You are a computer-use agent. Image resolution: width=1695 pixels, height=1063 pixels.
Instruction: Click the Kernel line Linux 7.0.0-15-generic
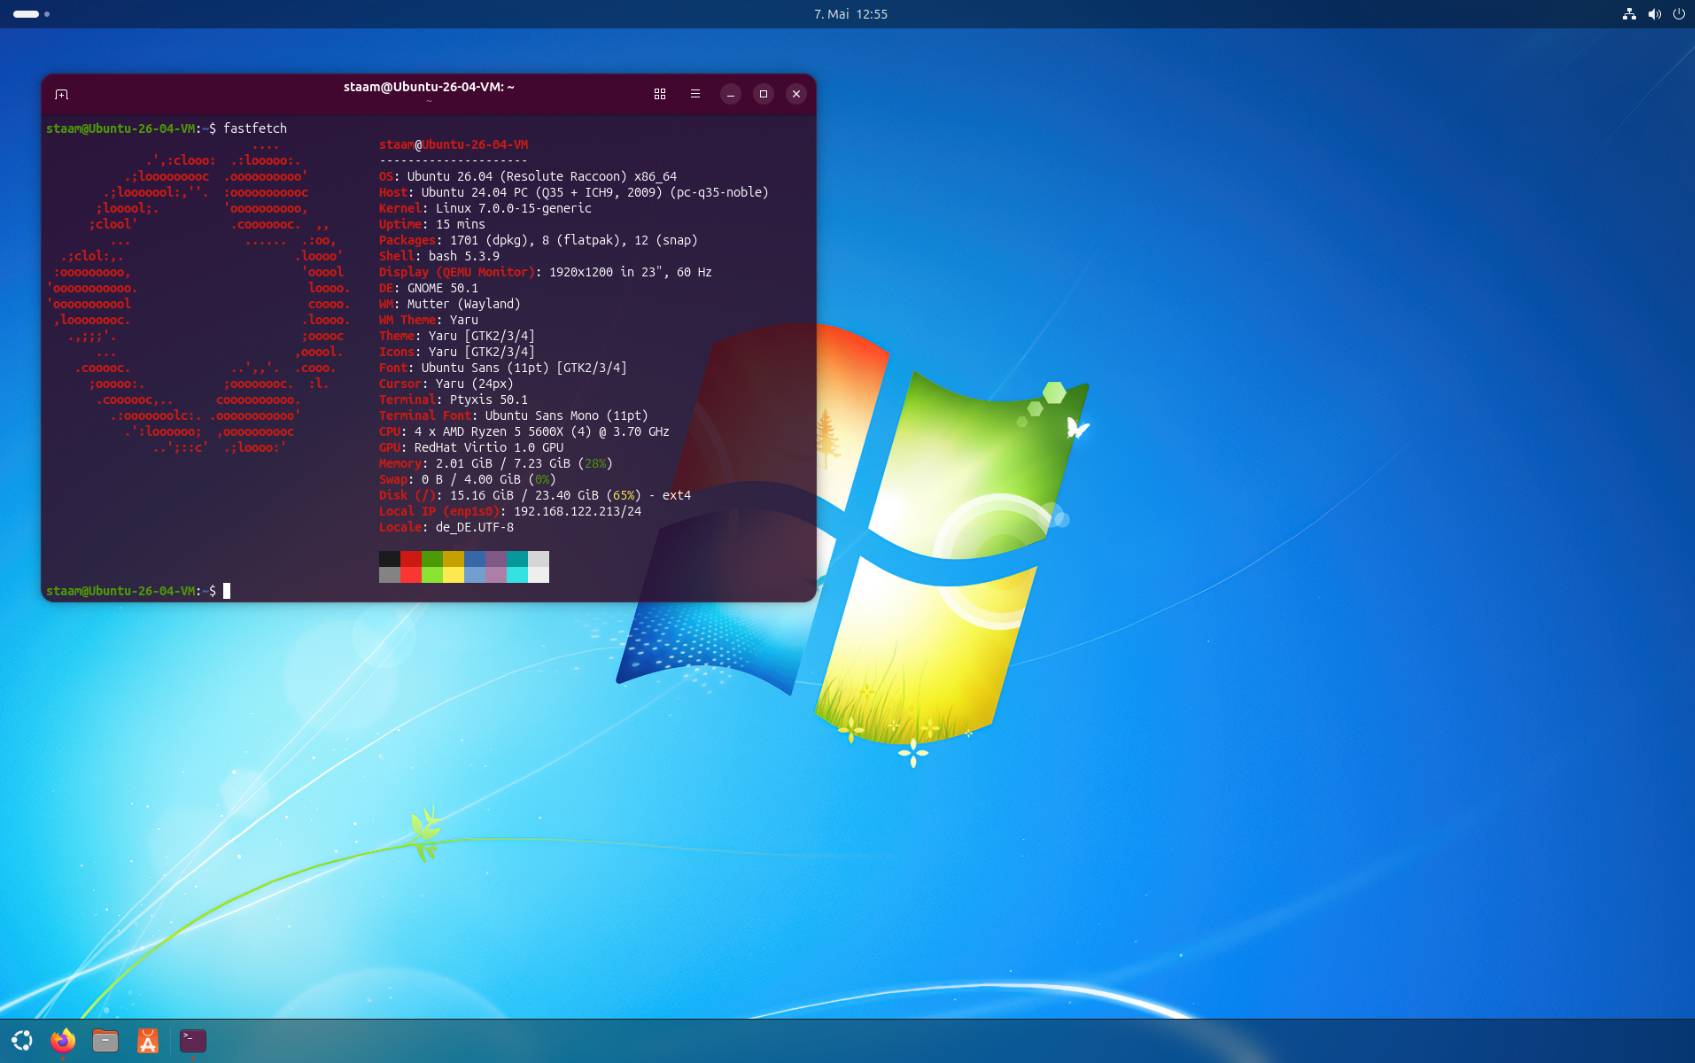(485, 209)
